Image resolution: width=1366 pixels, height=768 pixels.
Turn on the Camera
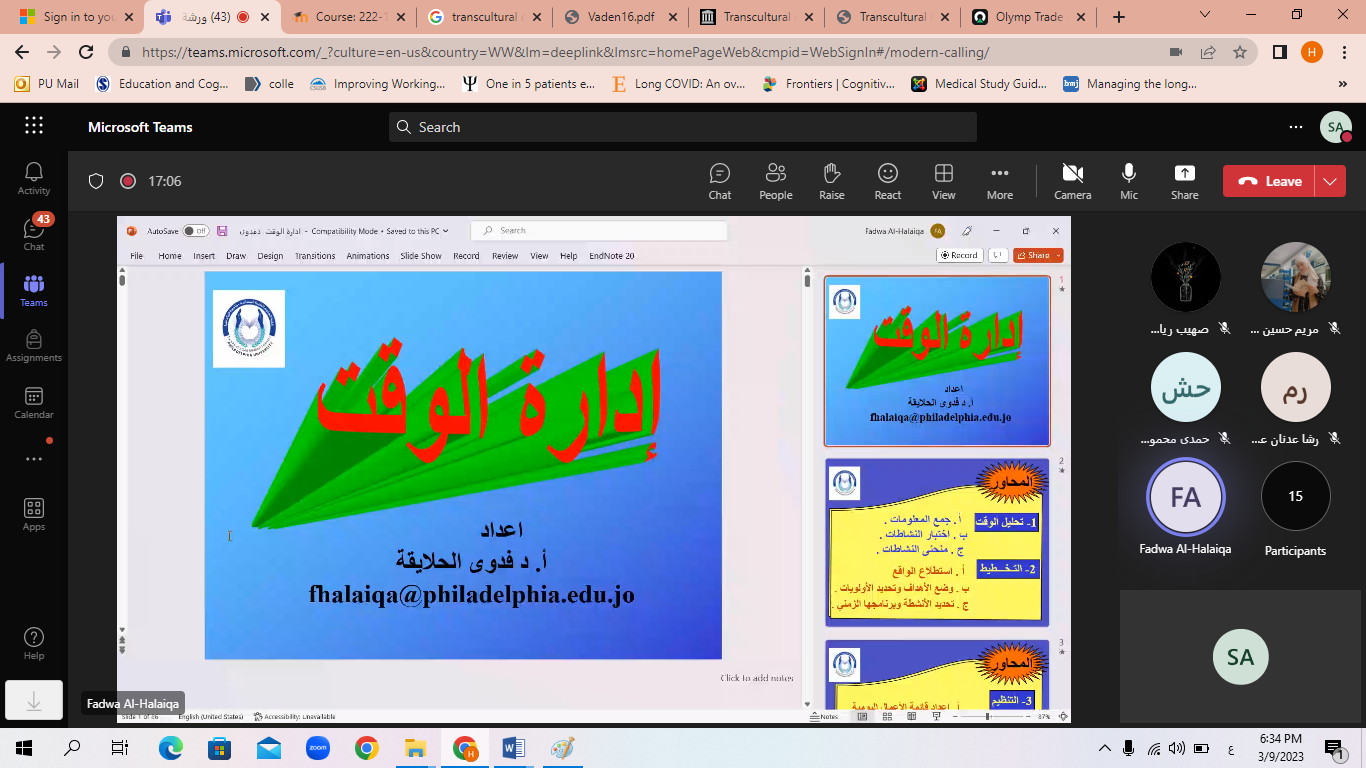click(x=1072, y=181)
